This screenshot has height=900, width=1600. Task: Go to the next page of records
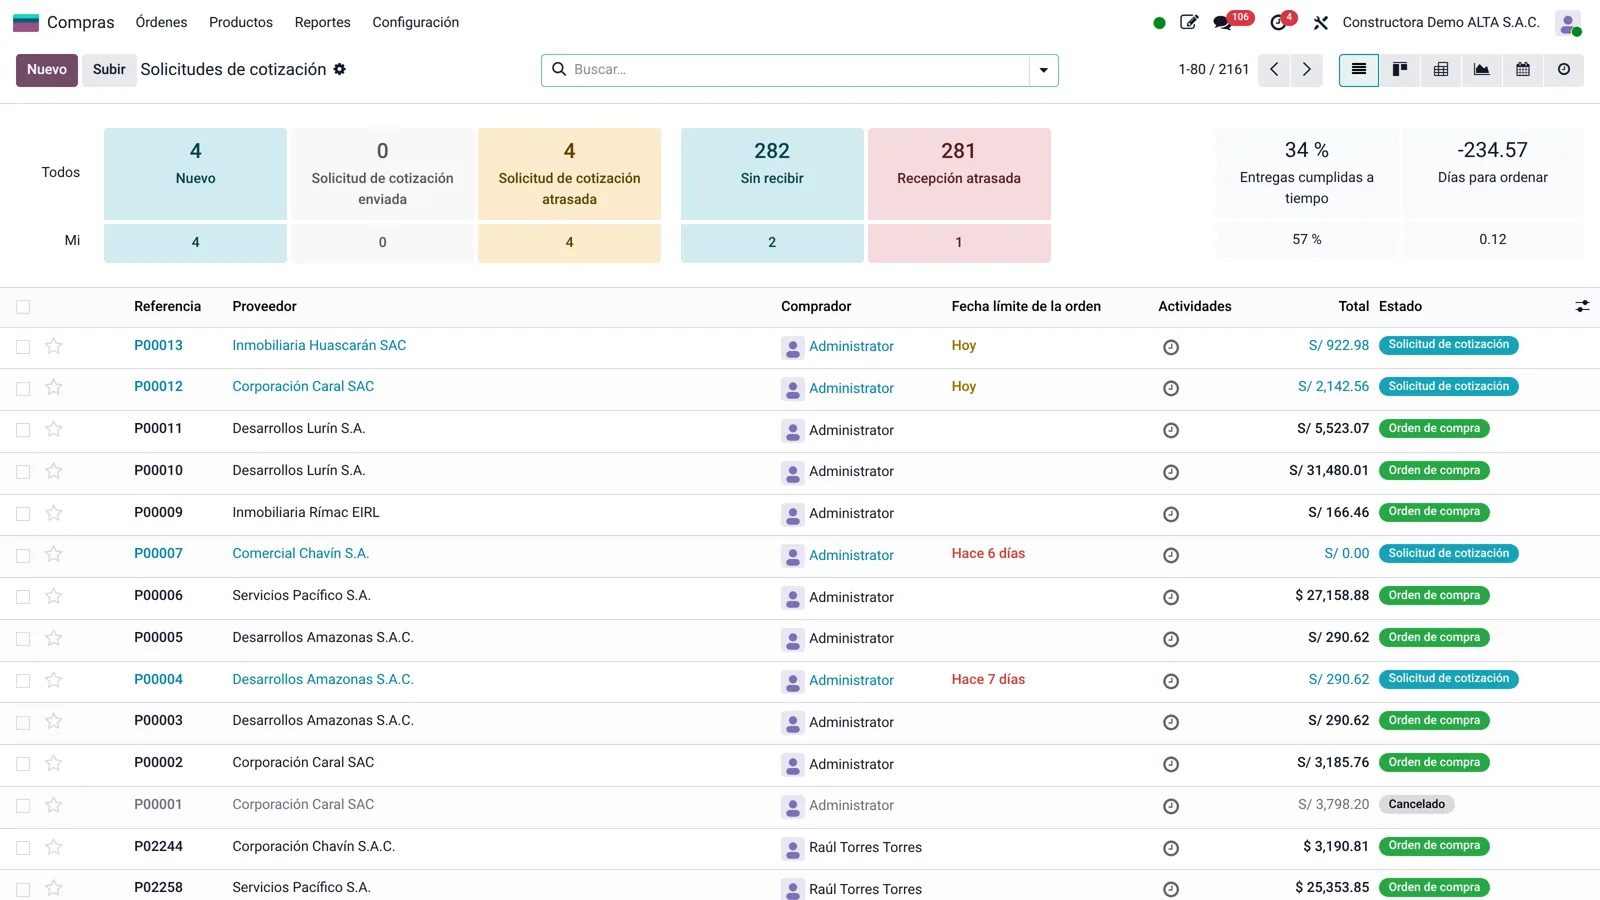1307,70
